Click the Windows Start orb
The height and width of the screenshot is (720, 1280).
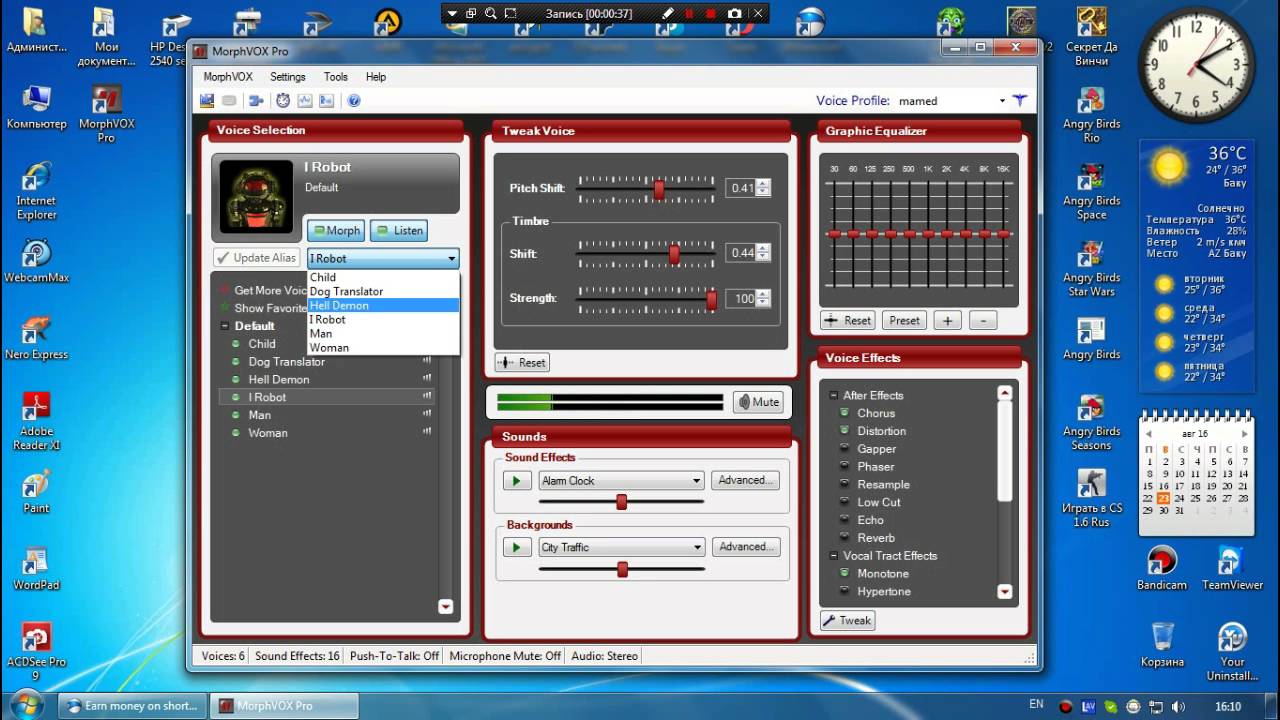point(27,705)
